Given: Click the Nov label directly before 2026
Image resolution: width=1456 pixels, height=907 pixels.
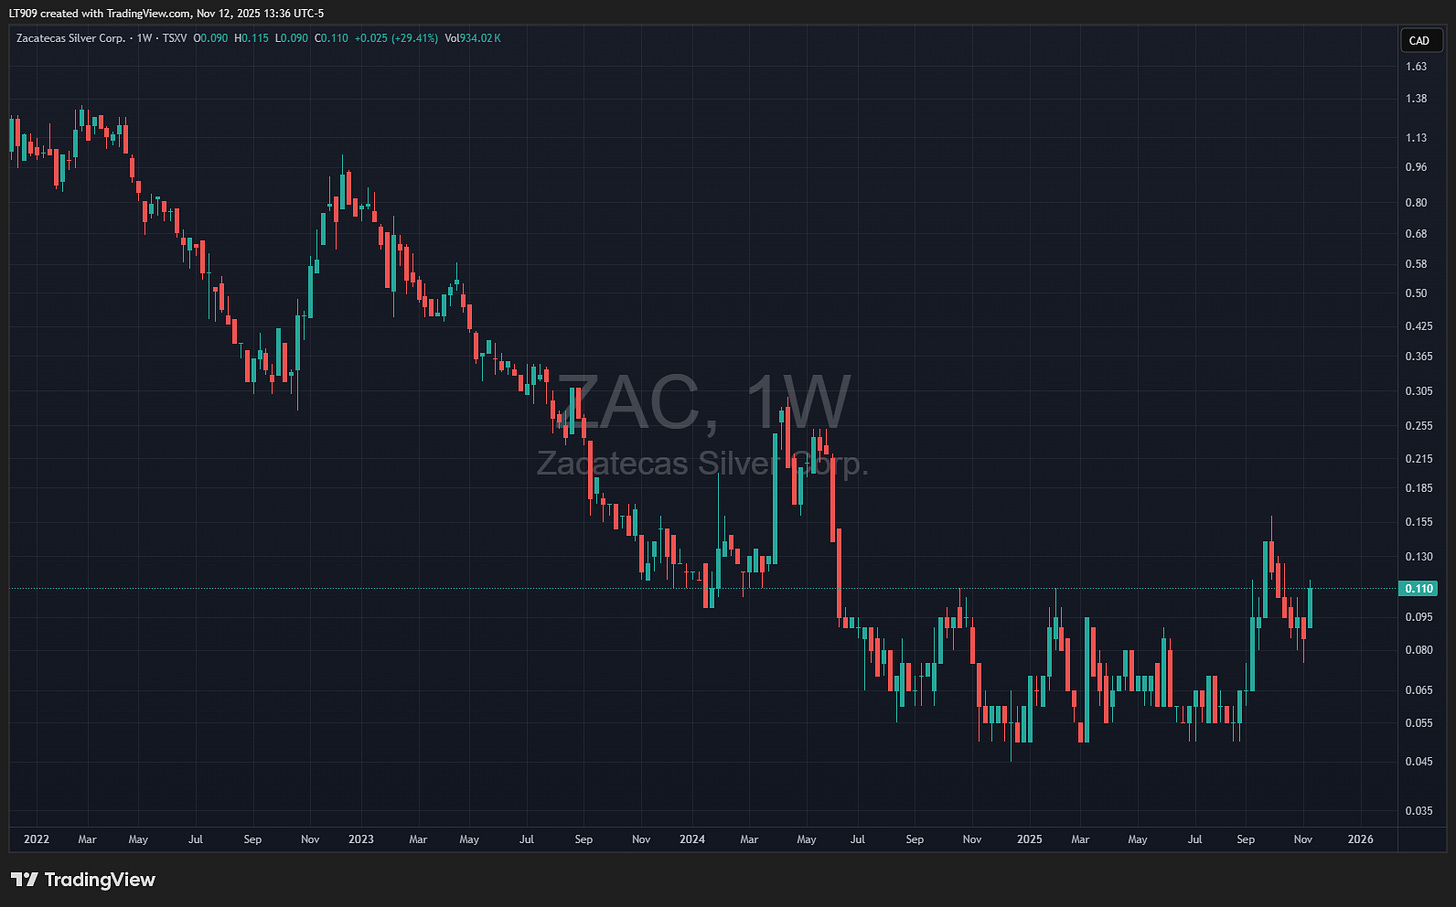Looking at the screenshot, I should (x=1303, y=839).
